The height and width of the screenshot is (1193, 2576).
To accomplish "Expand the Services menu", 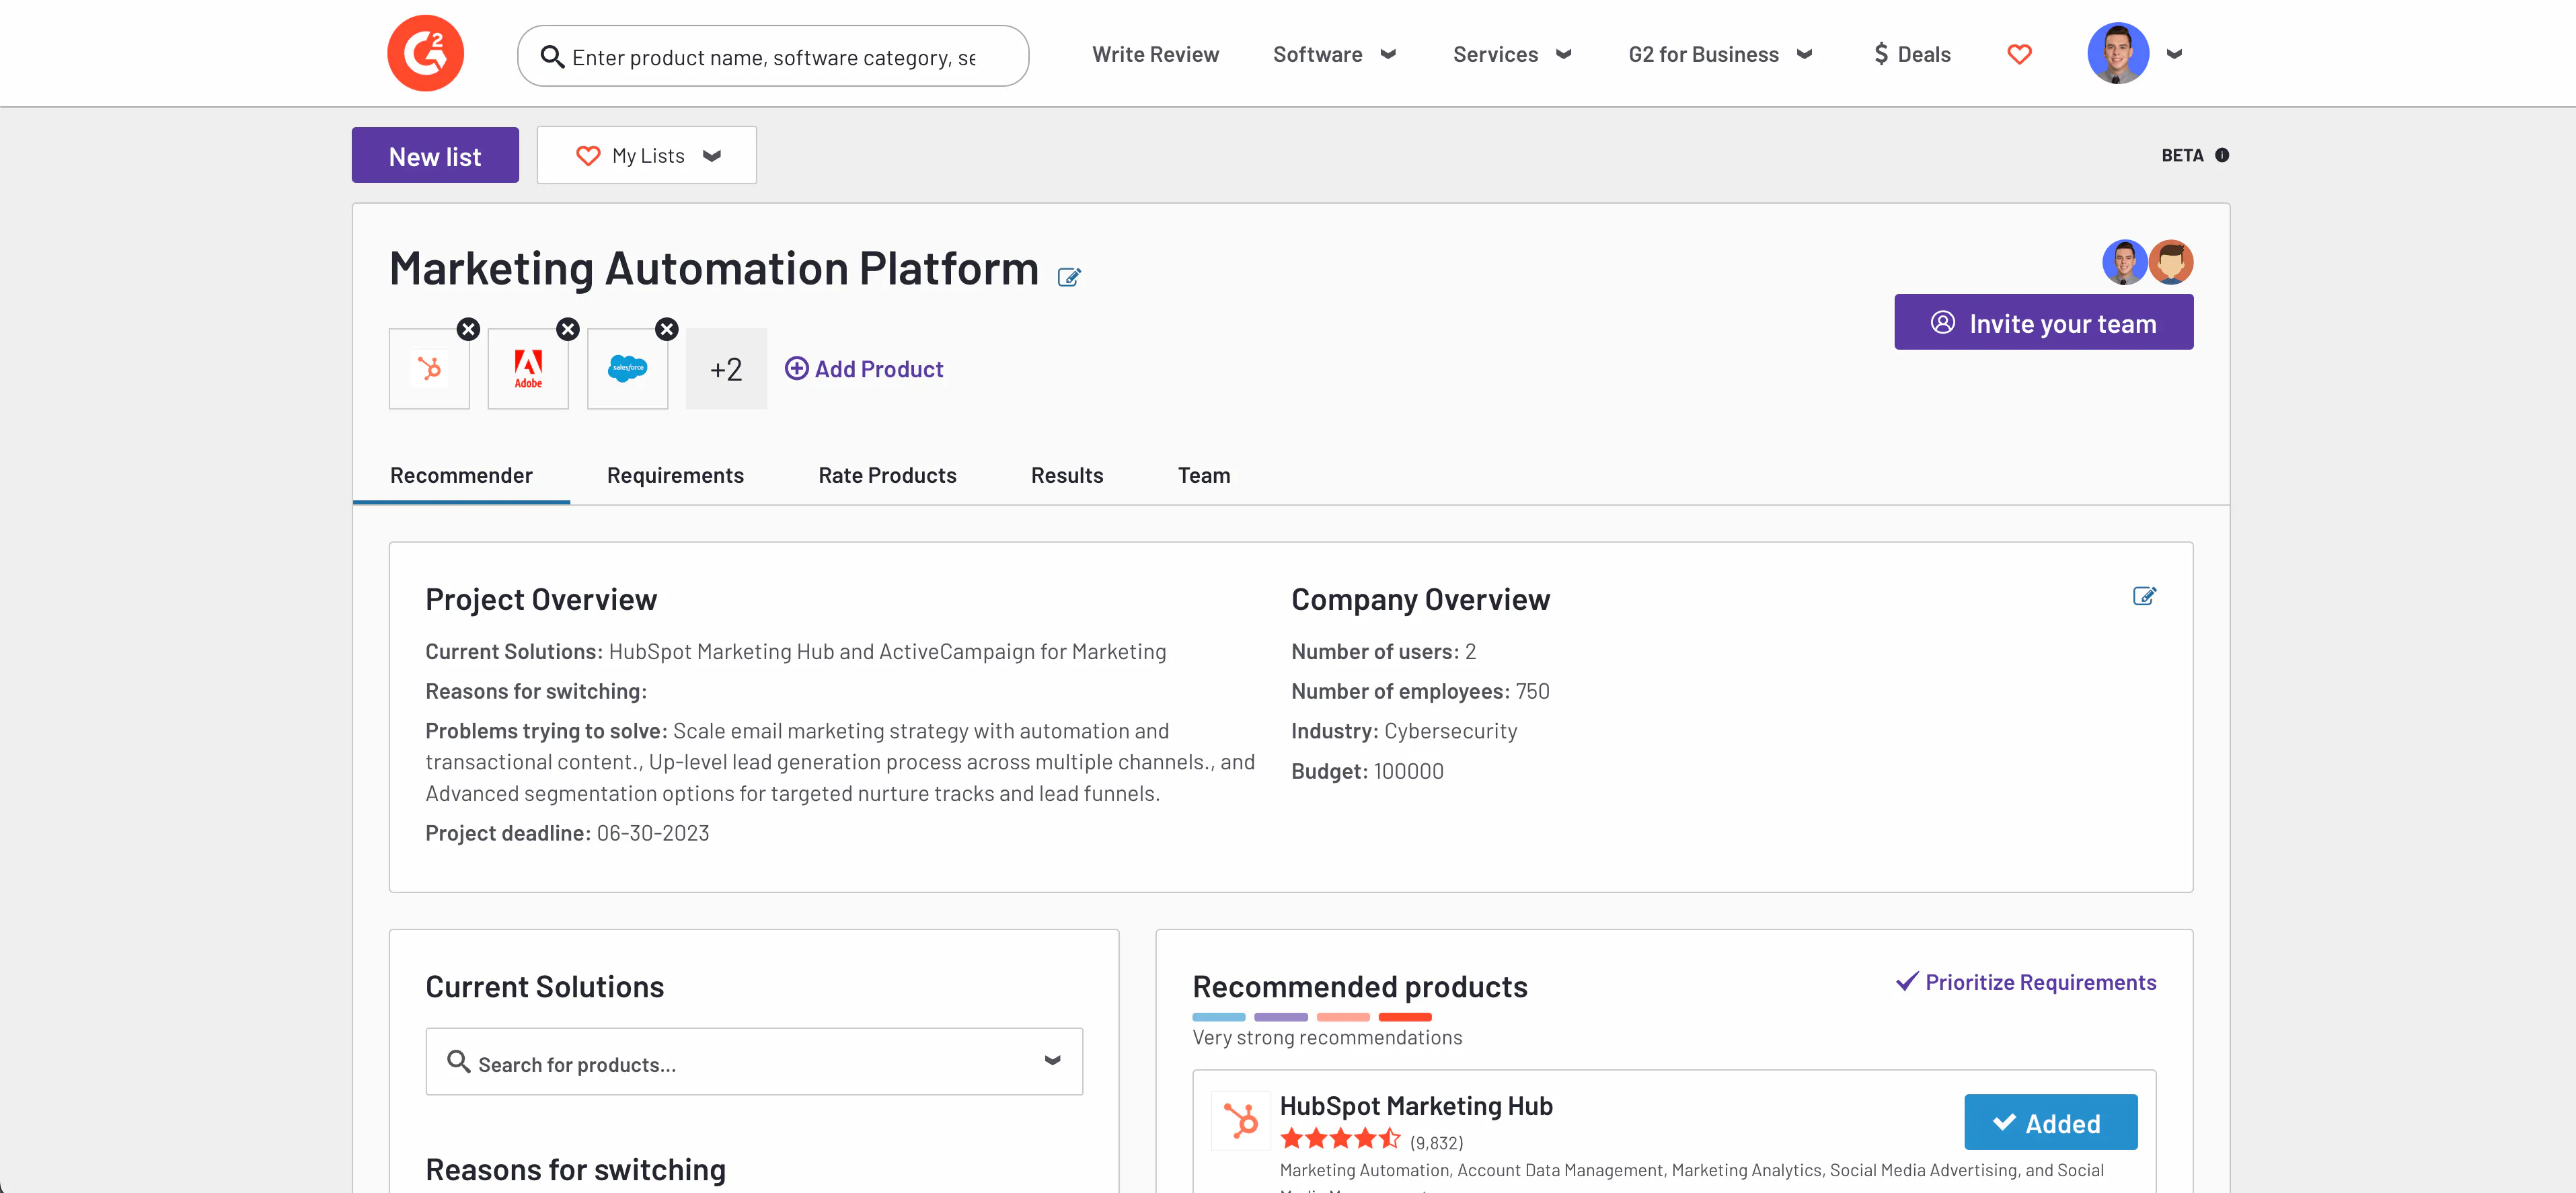I will click(x=1512, y=54).
